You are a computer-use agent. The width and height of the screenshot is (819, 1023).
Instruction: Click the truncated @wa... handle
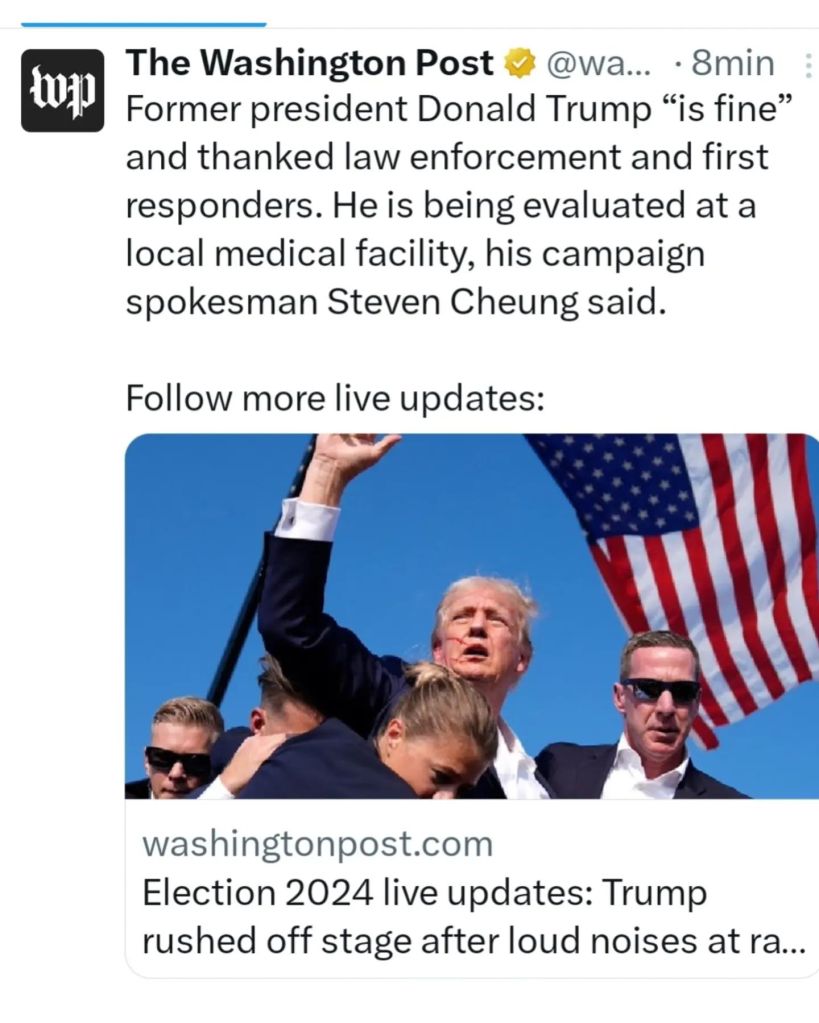tap(597, 64)
